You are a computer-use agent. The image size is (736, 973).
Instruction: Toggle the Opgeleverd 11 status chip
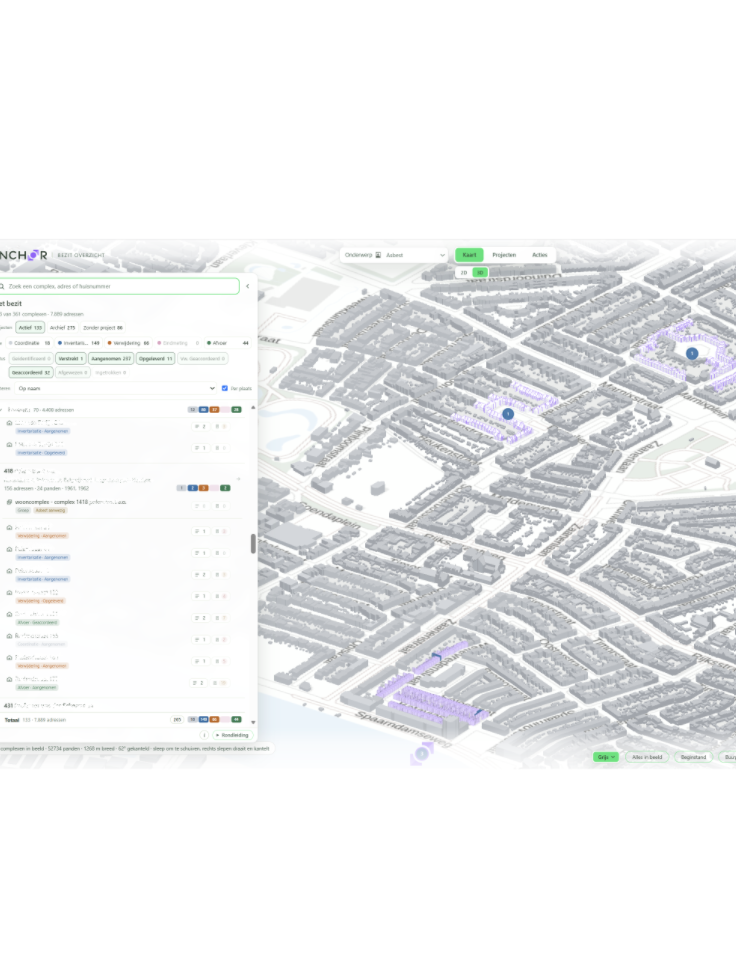[155, 359]
